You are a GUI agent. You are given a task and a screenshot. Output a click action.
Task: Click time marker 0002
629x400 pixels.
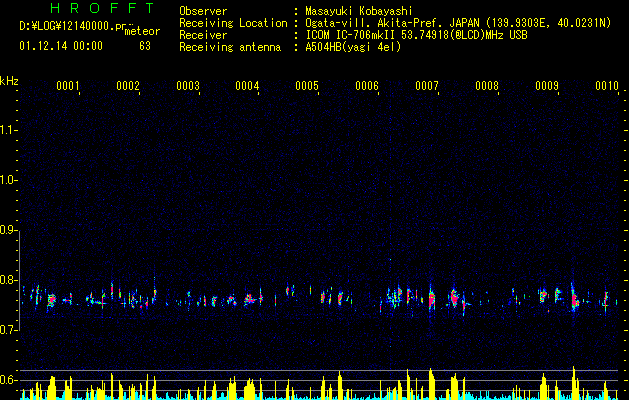click(128, 86)
